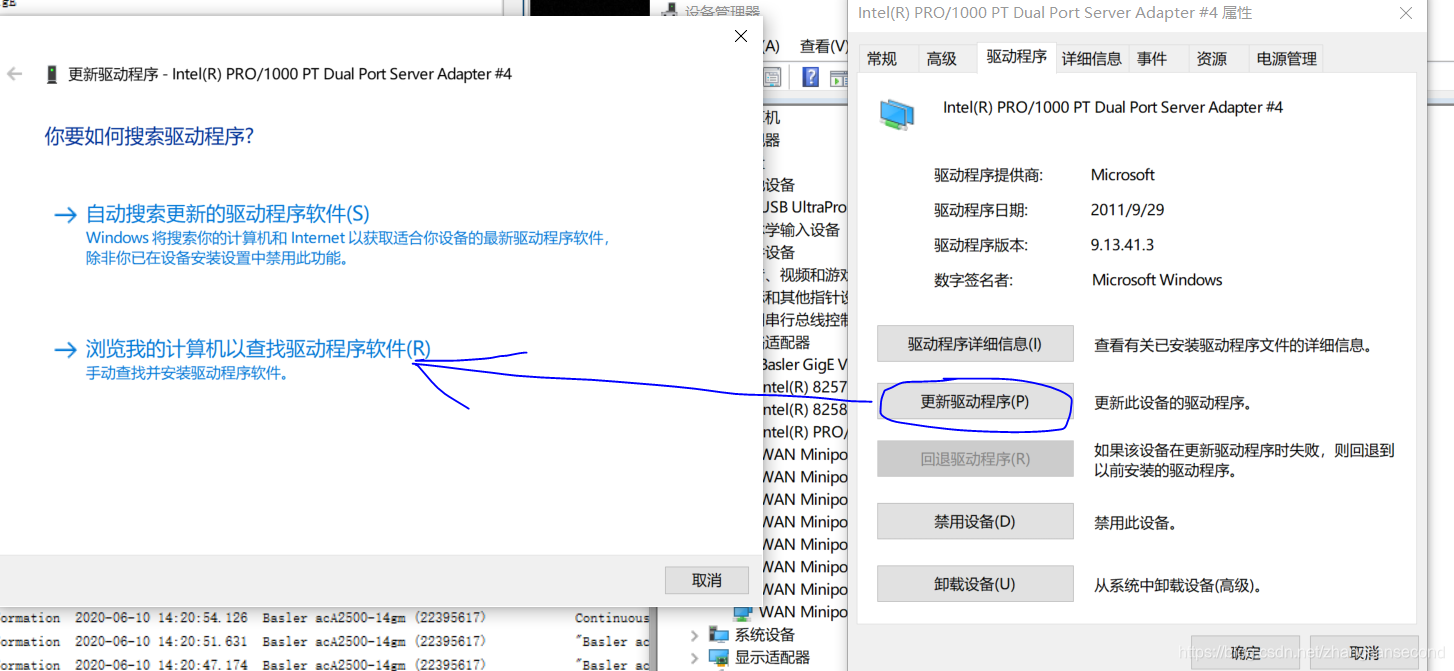Click the blue help icon in the Device Manager toolbar
This screenshot has height=671, width=1454.
click(811, 77)
